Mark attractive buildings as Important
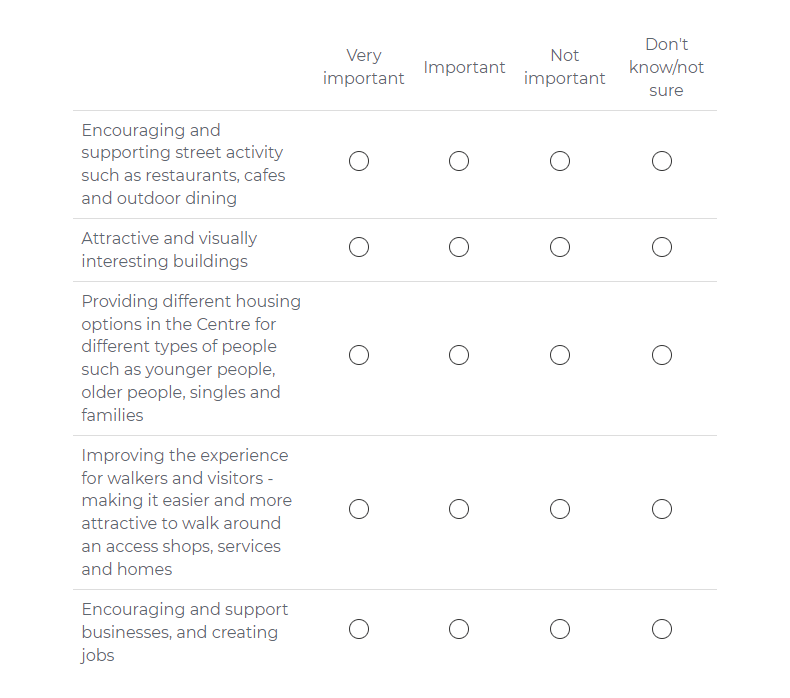Viewport: 790px width, 698px height. (x=459, y=247)
